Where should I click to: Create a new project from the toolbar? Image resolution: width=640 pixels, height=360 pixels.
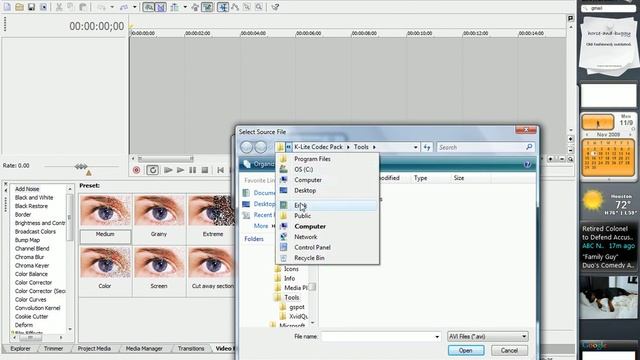(x=7, y=7)
